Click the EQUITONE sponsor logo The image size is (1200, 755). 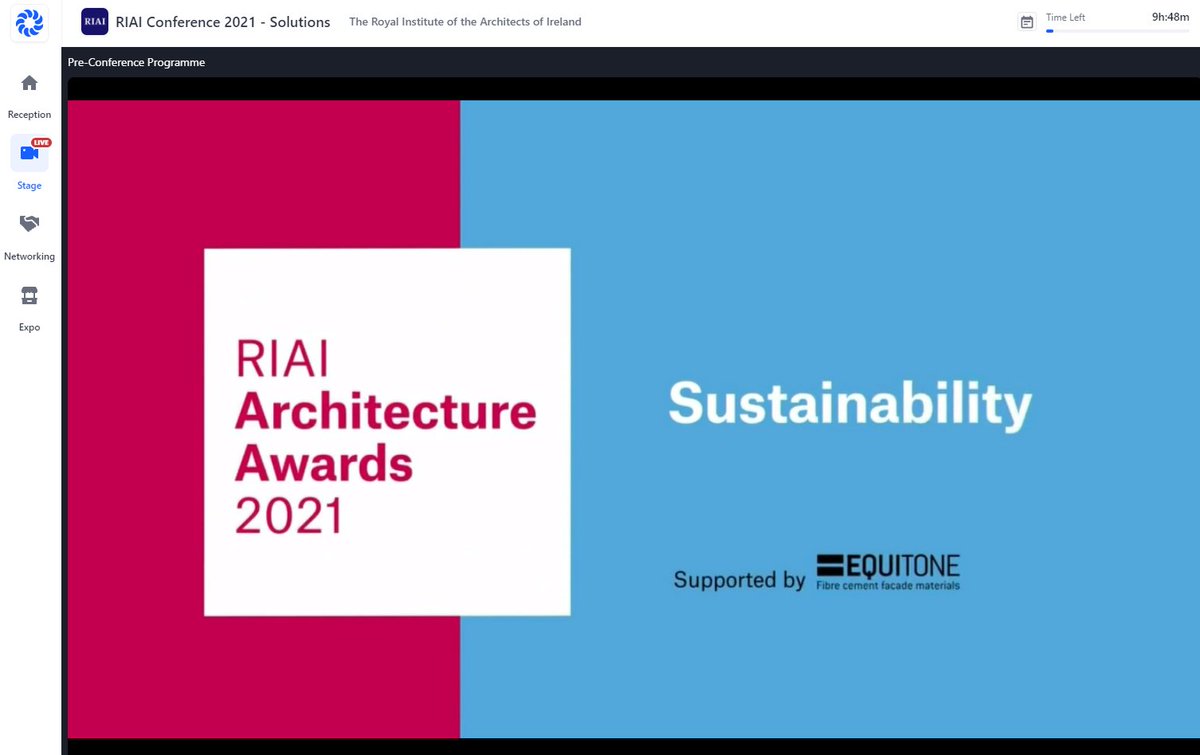tap(888, 571)
